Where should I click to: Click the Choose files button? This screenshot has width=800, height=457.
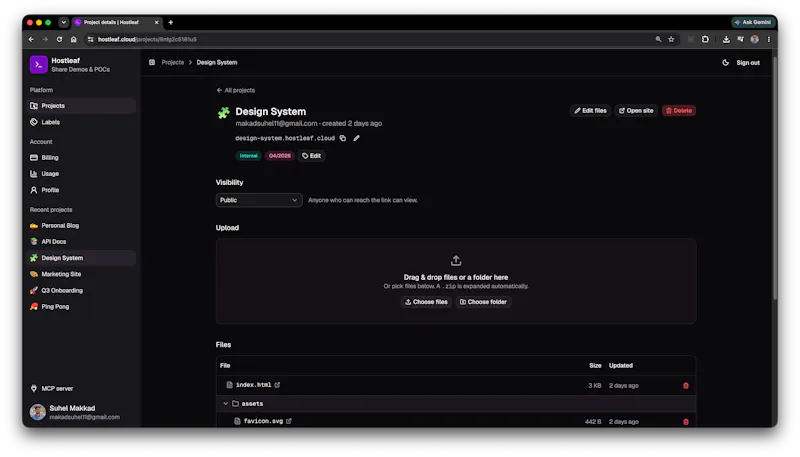pos(426,302)
